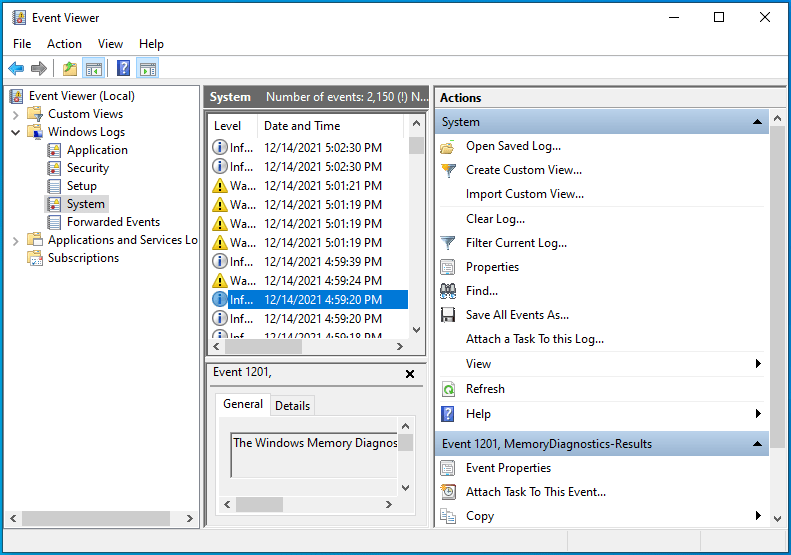Click Open Saved Log... text

click(x=513, y=146)
